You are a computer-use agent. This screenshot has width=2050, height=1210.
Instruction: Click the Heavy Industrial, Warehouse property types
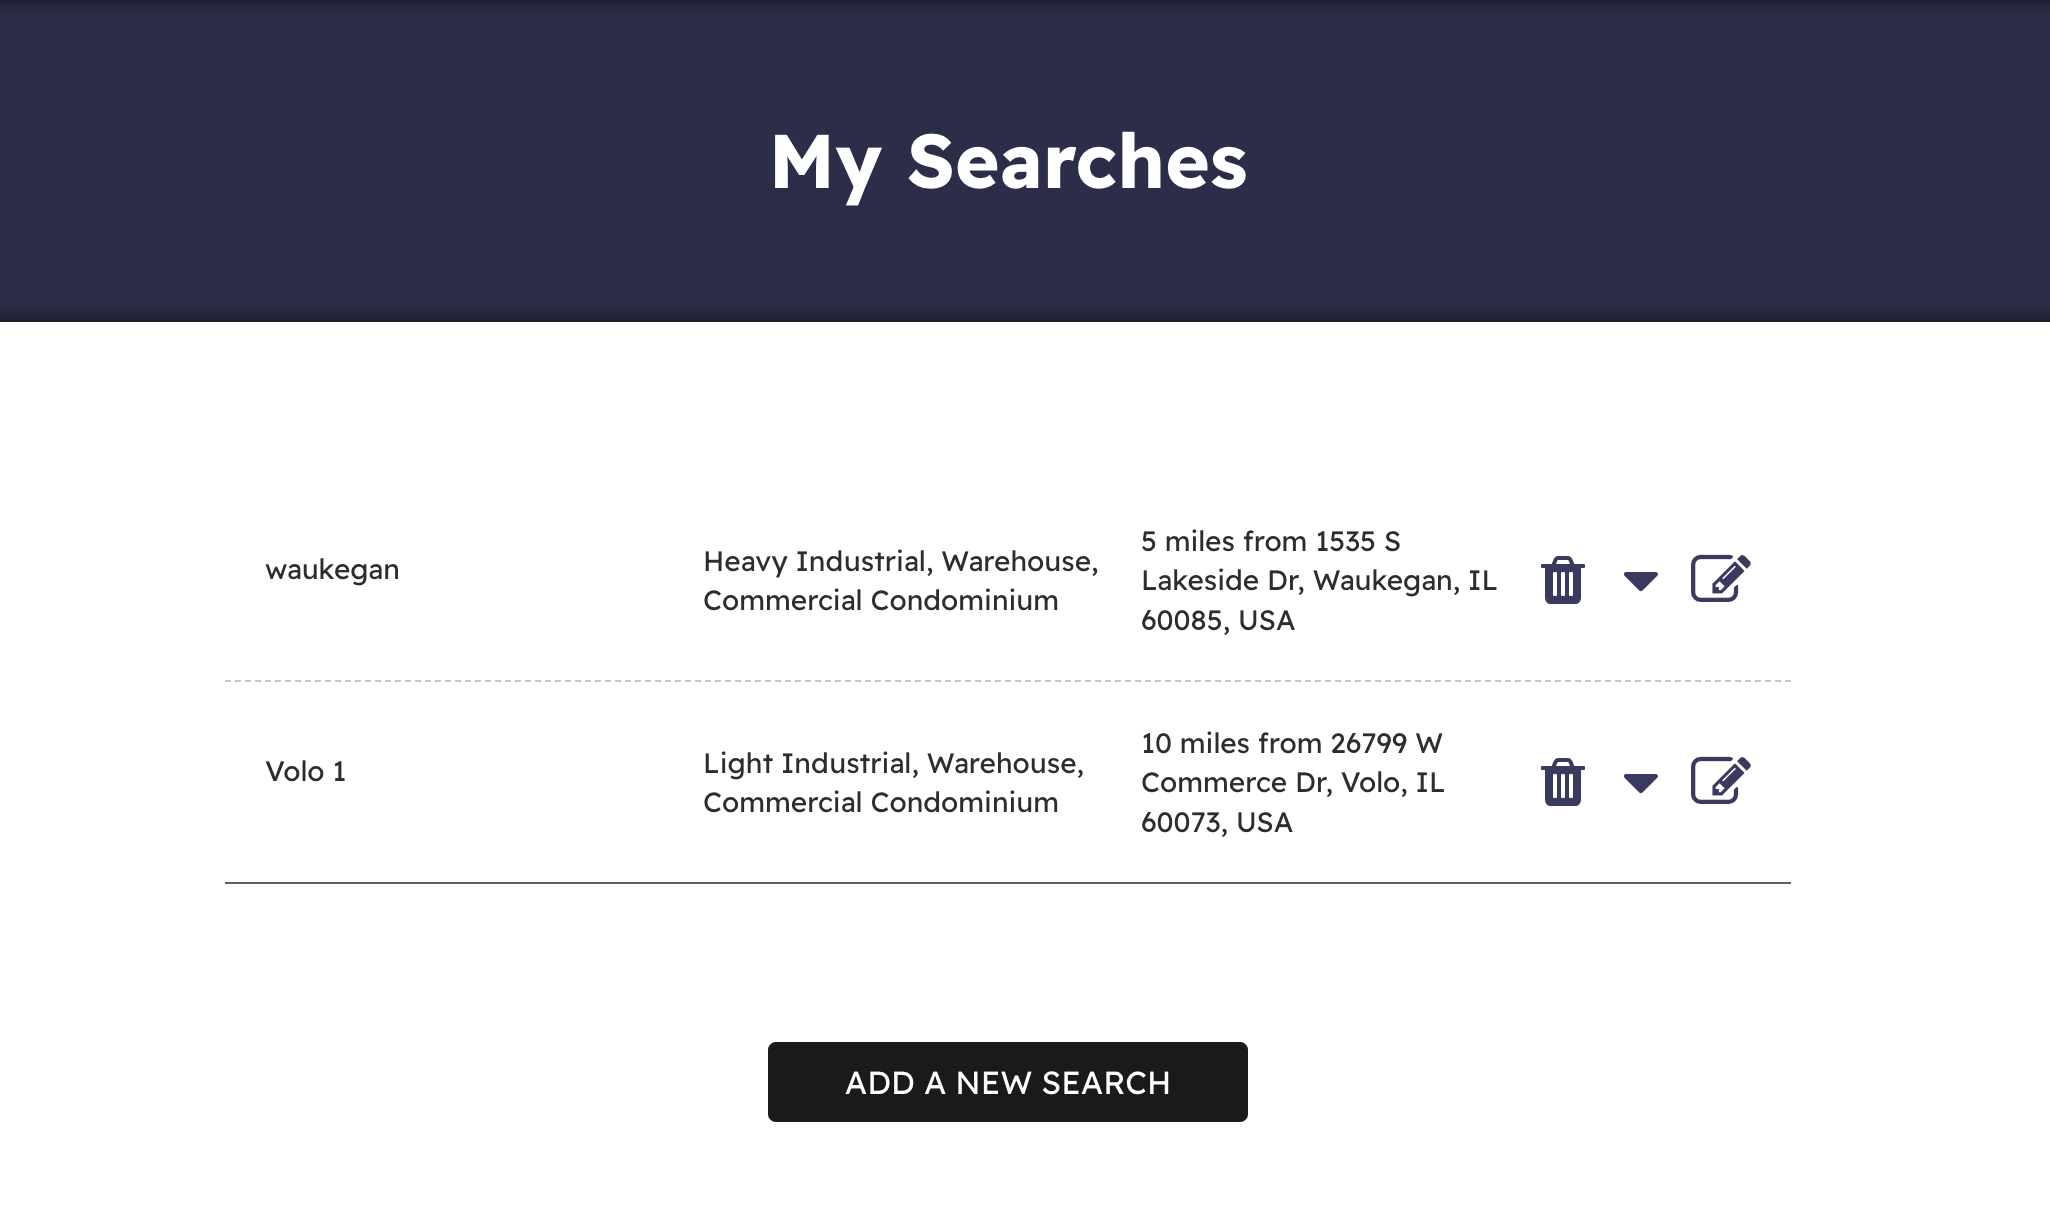tap(901, 561)
